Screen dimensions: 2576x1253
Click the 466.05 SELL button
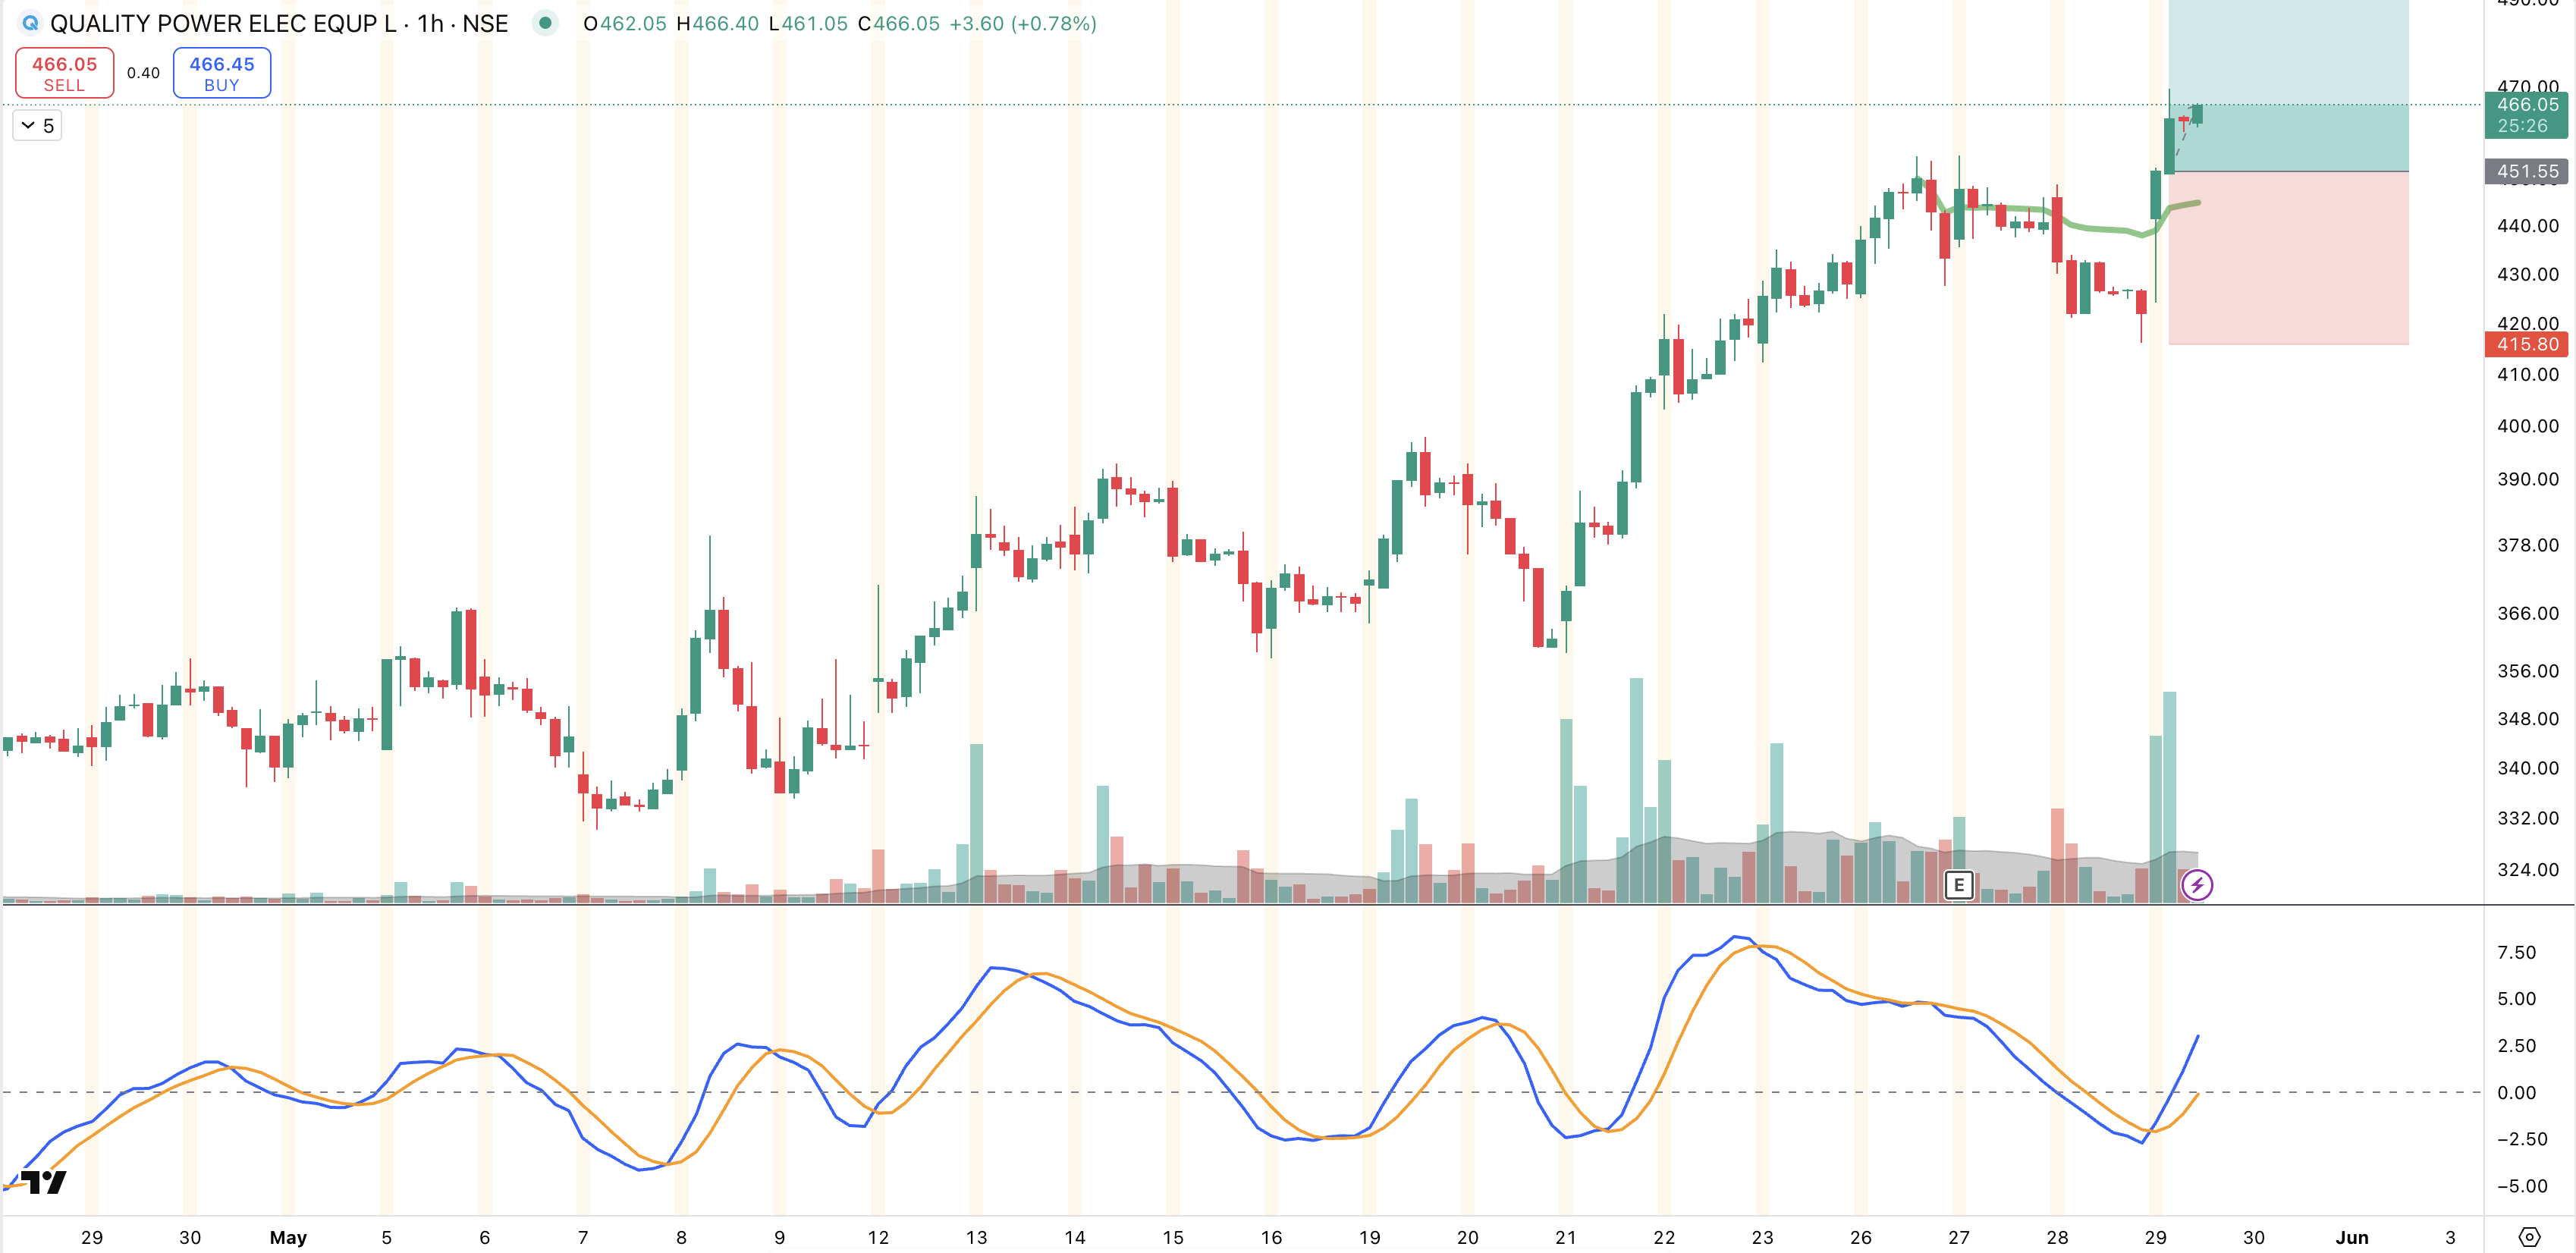coord(65,73)
